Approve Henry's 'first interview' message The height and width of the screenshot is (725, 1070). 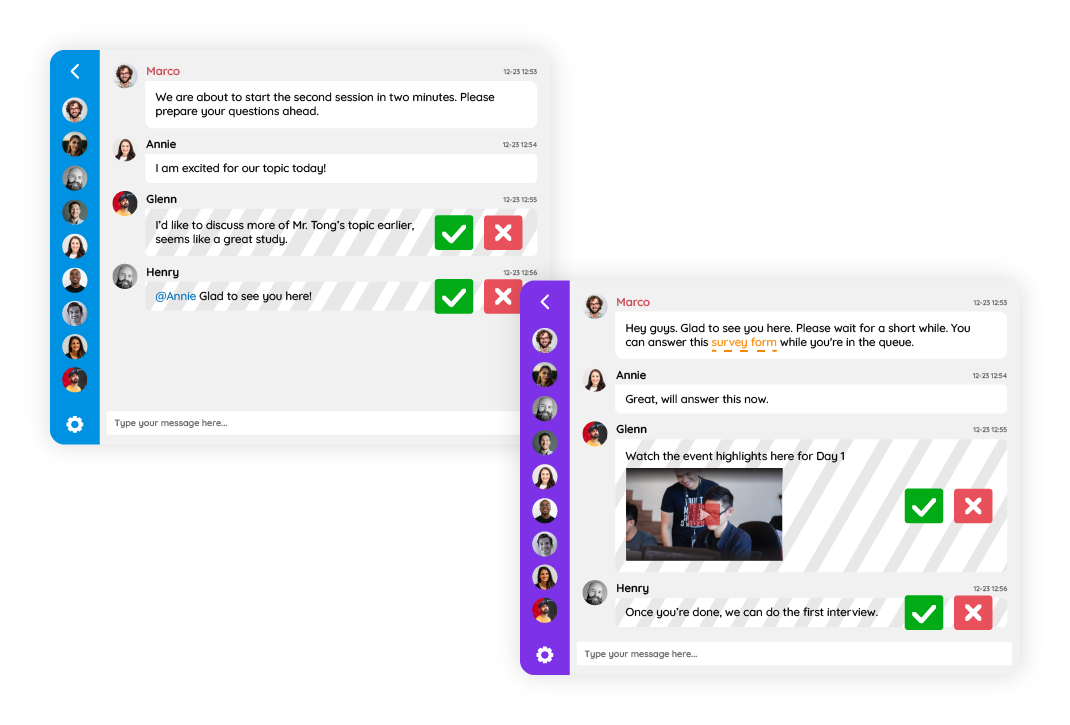click(x=924, y=612)
